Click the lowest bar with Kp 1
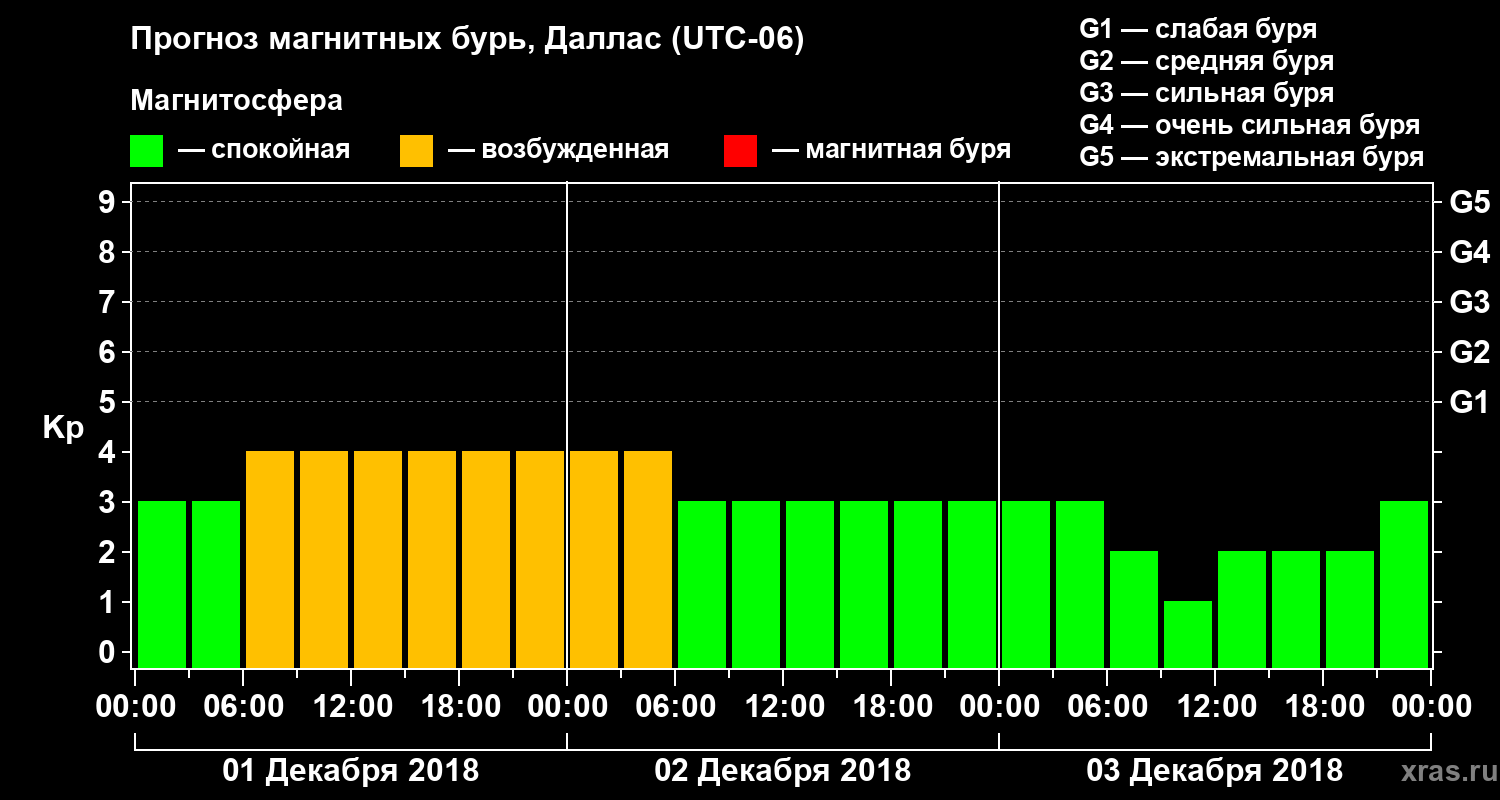The height and width of the screenshot is (800, 1500). pyautogui.click(x=1188, y=634)
